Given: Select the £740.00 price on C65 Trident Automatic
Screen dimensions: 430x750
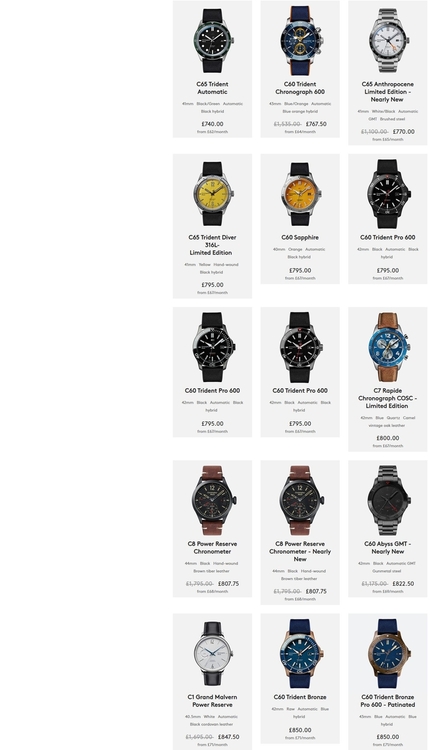Looking at the screenshot, I should pyautogui.click(x=212, y=124).
